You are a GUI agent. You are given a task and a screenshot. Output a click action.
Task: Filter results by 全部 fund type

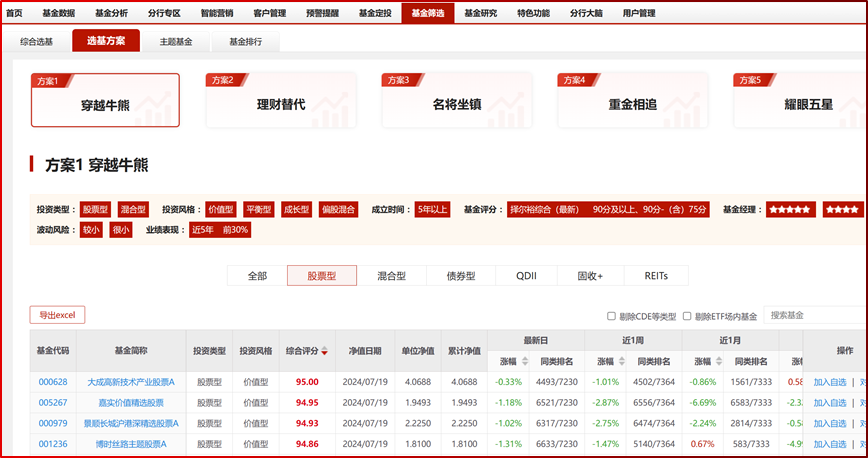257,276
